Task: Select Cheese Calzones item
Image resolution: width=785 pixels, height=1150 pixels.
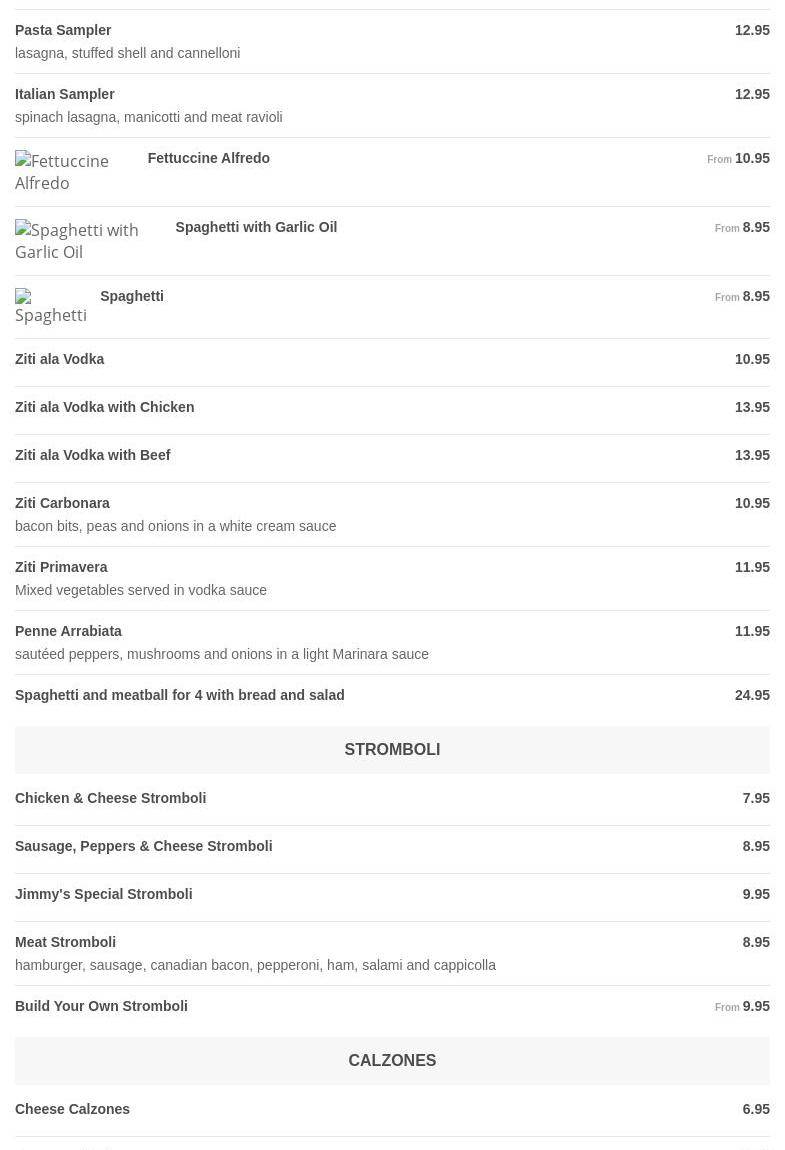Action: point(72,1109)
